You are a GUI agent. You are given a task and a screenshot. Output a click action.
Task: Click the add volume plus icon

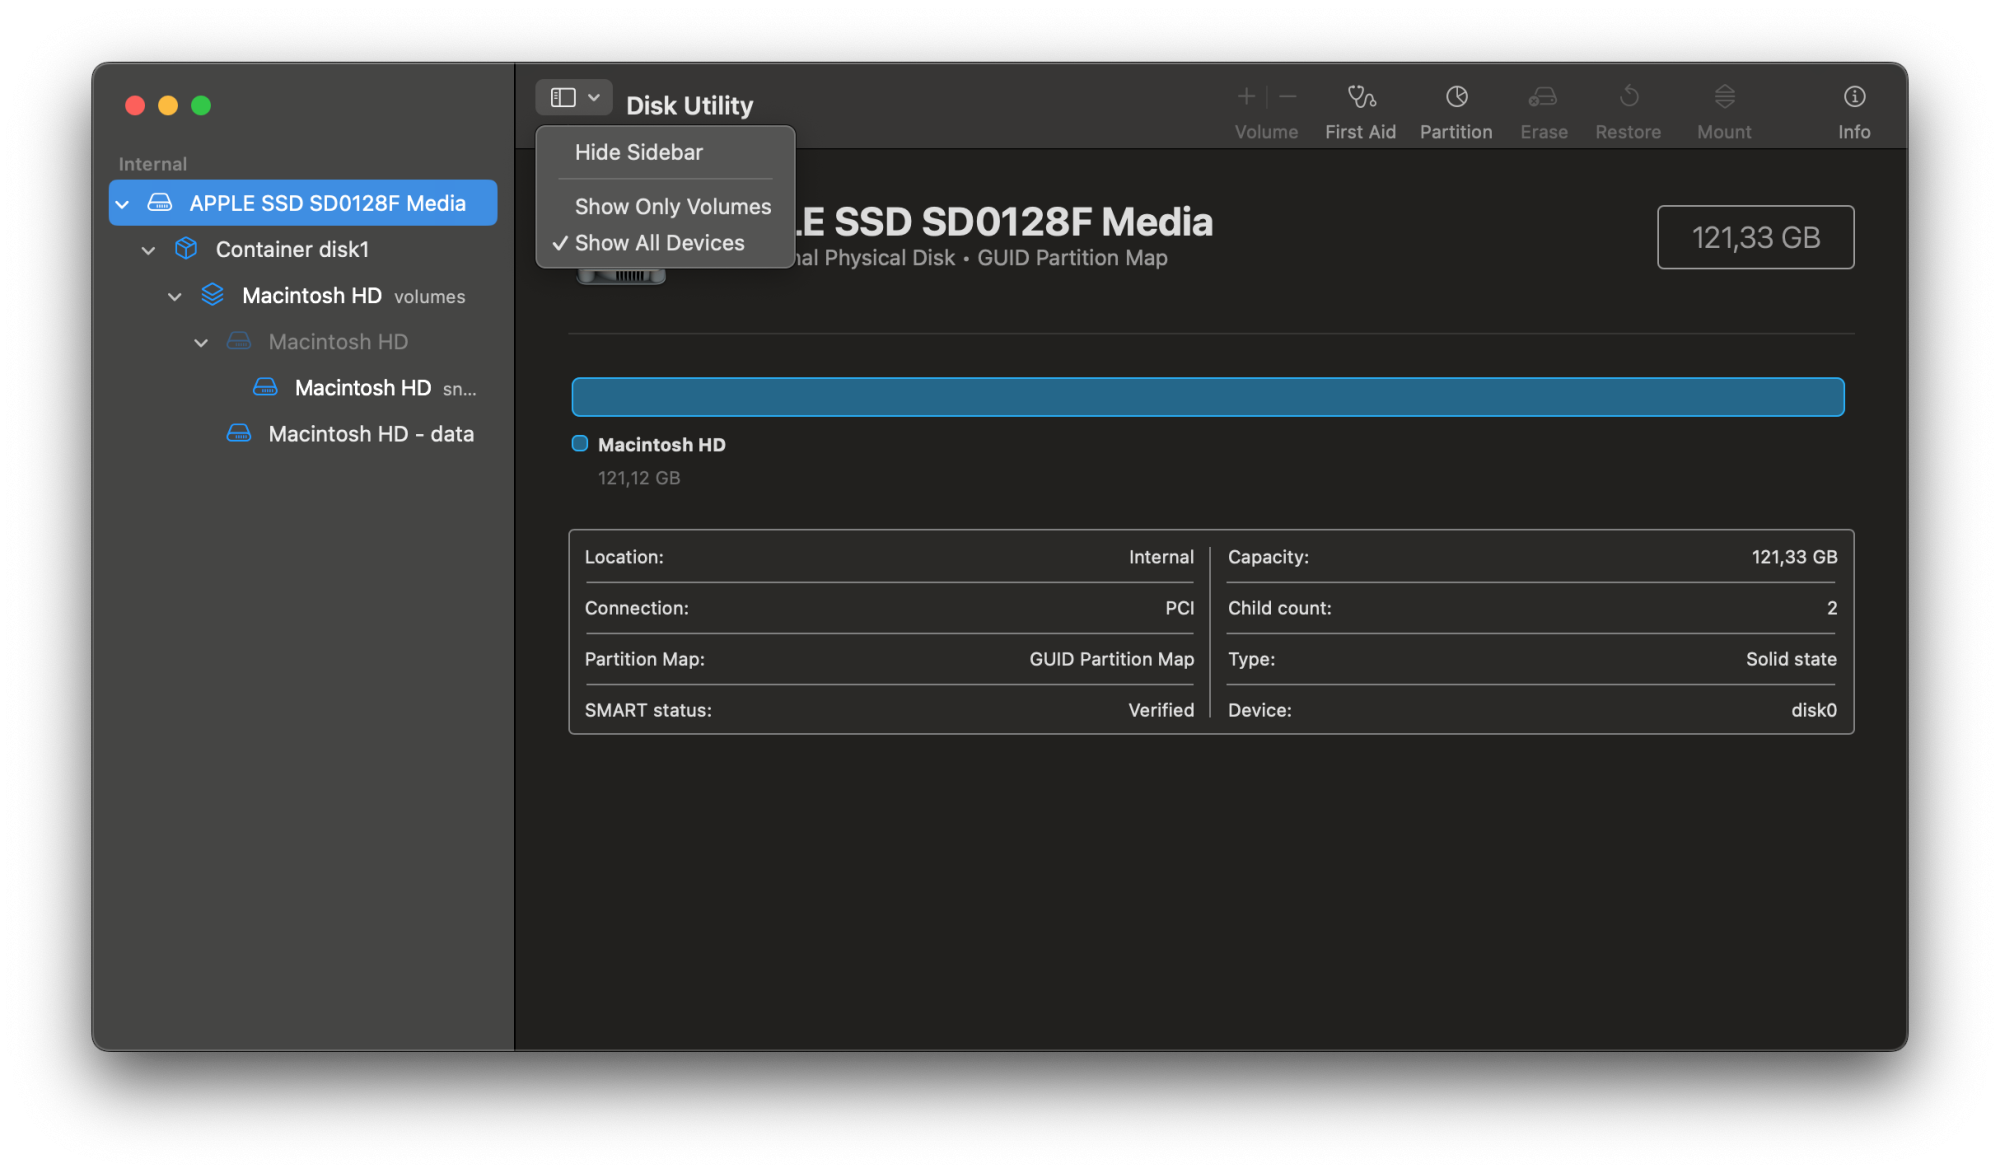(1246, 97)
